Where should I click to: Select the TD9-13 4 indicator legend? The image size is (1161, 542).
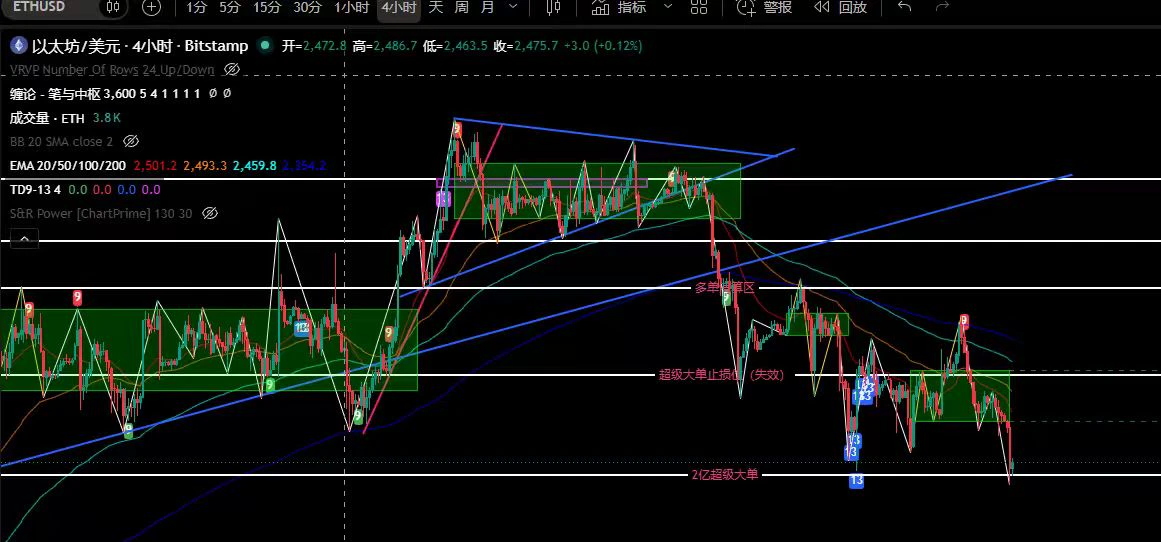[x=36, y=190]
